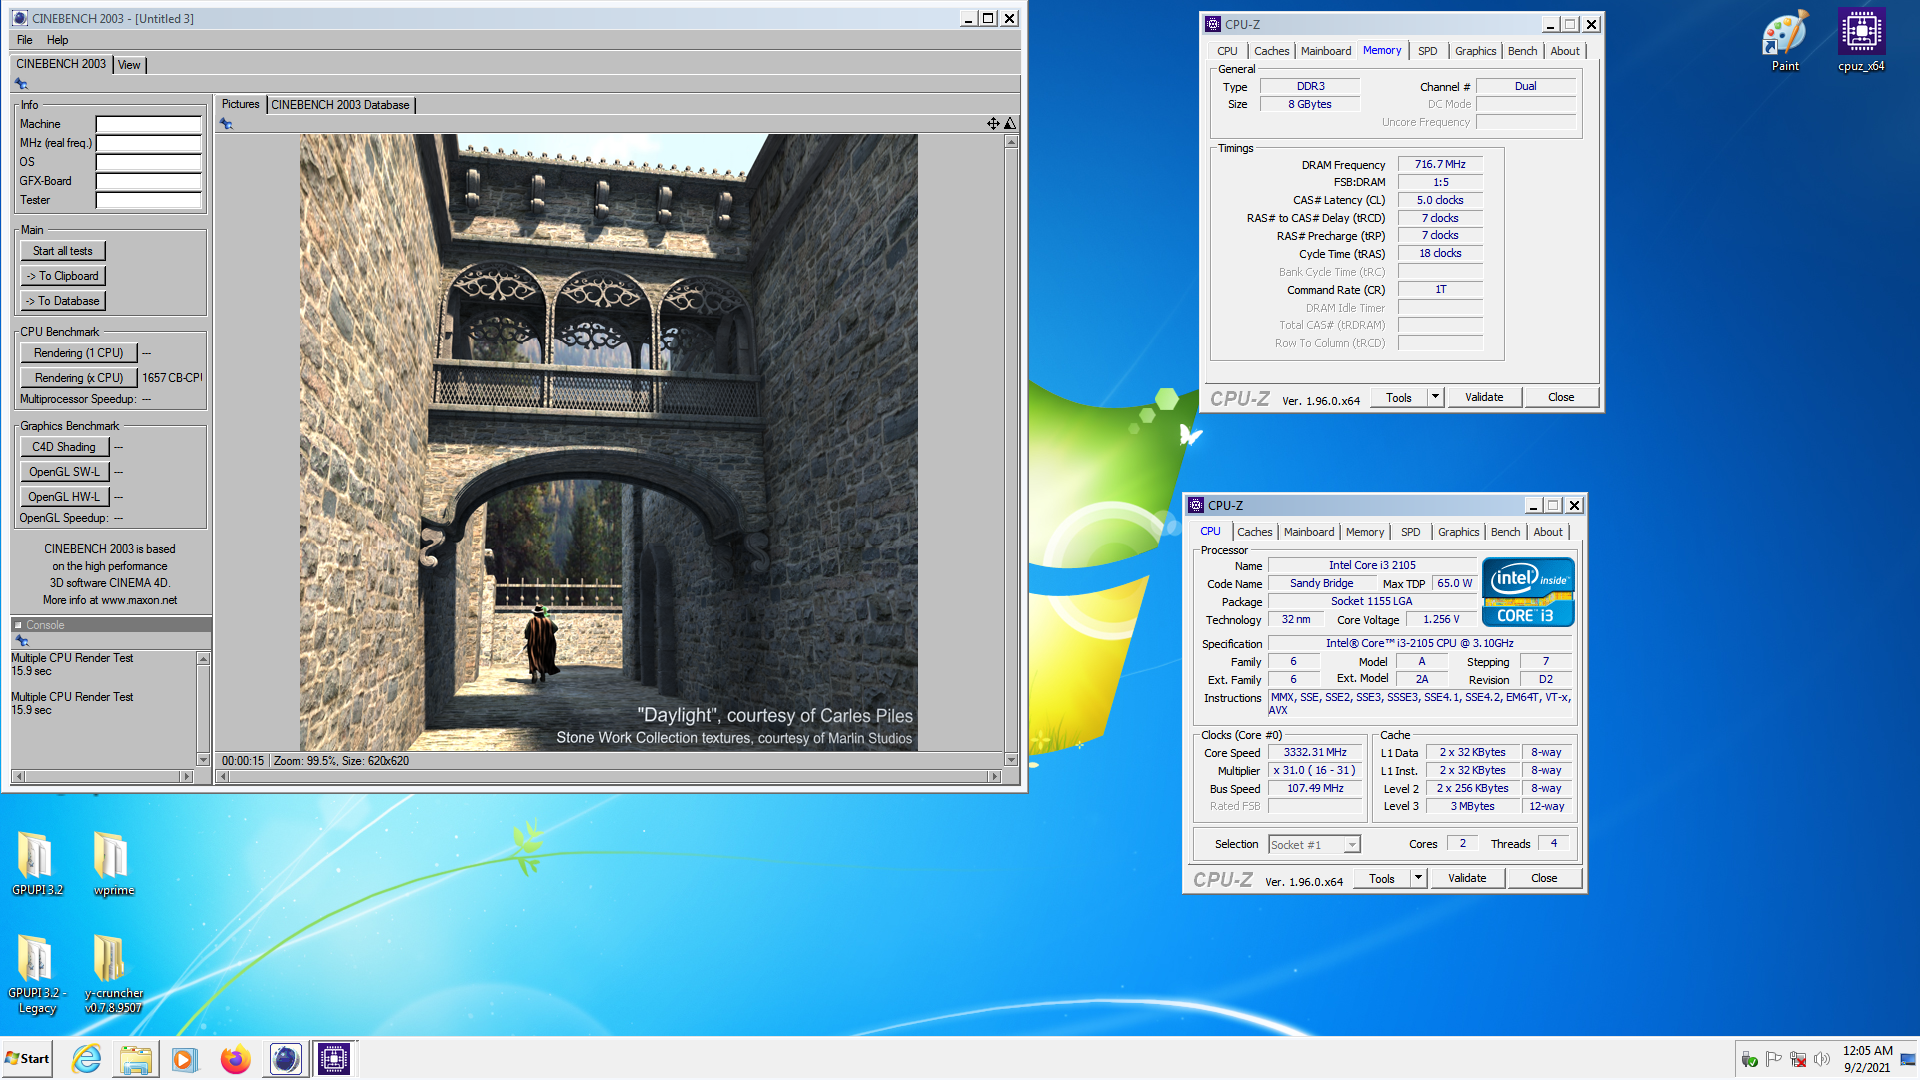Screen dimensions: 1920x1080
Task: Click the Tester input field
Action: tap(148, 200)
